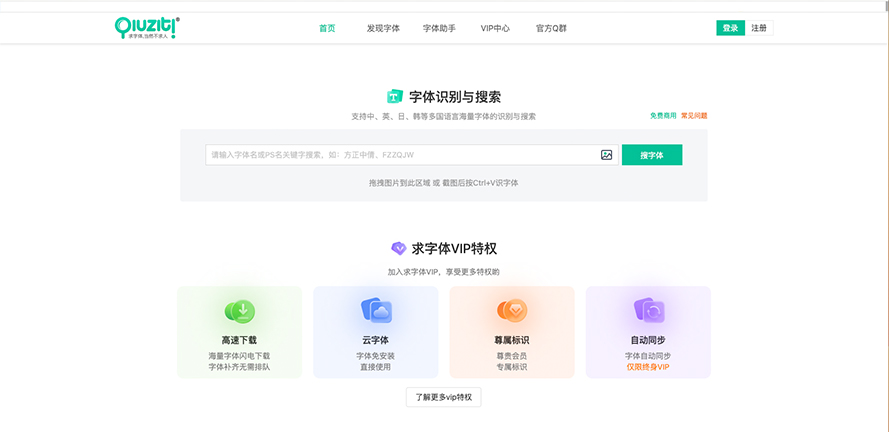Click the 海量字体闪电下载 description text
The width and height of the screenshot is (889, 432).
(239, 356)
